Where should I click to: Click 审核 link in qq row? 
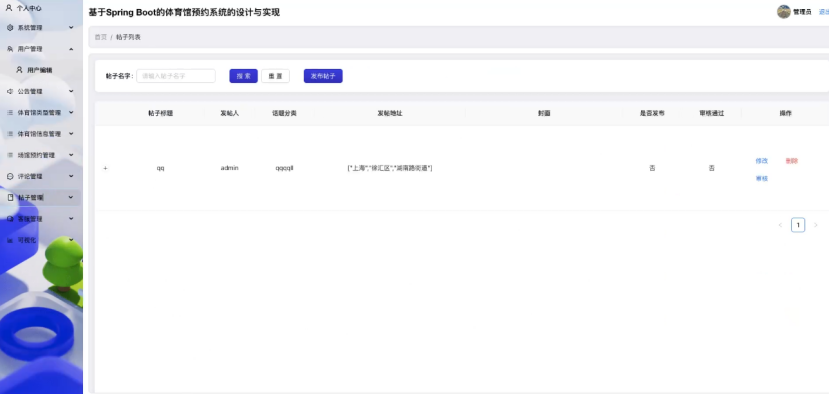point(761,179)
